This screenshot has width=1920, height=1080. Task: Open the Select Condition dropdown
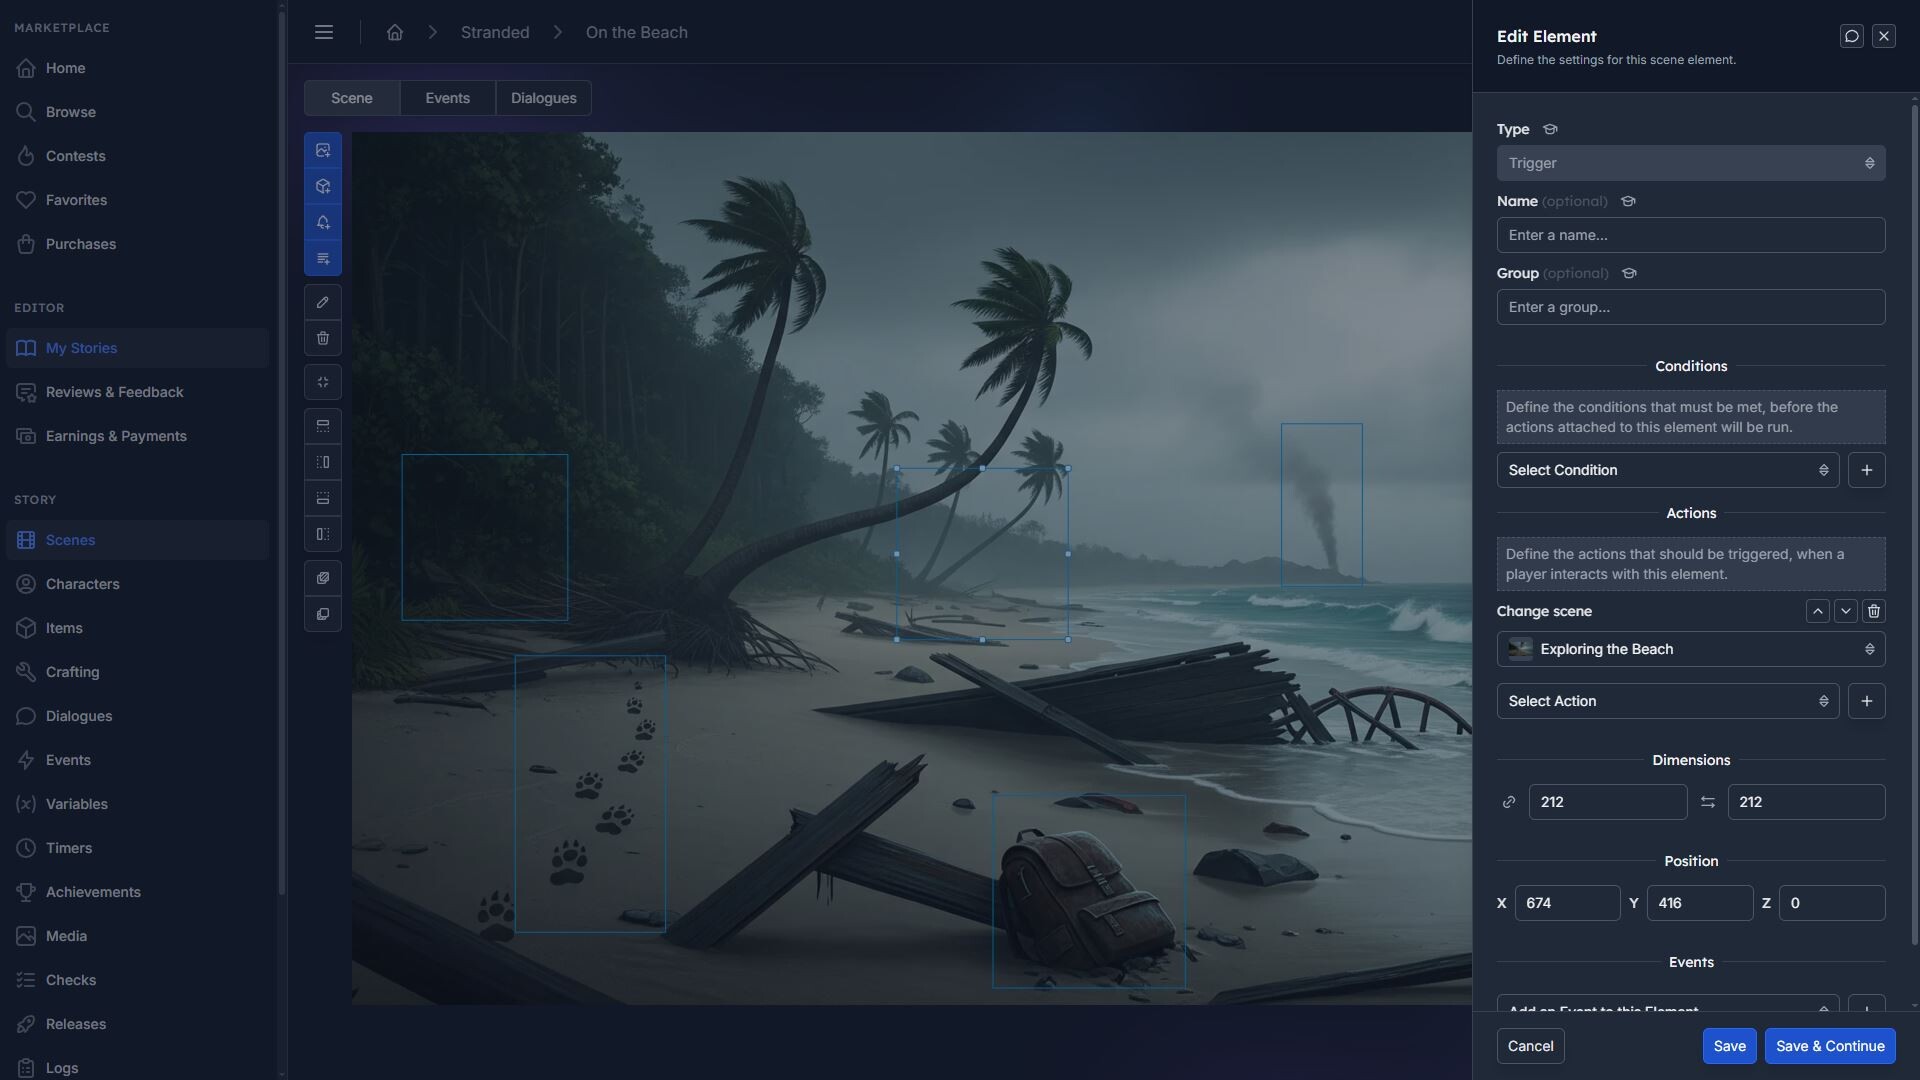(x=1667, y=469)
